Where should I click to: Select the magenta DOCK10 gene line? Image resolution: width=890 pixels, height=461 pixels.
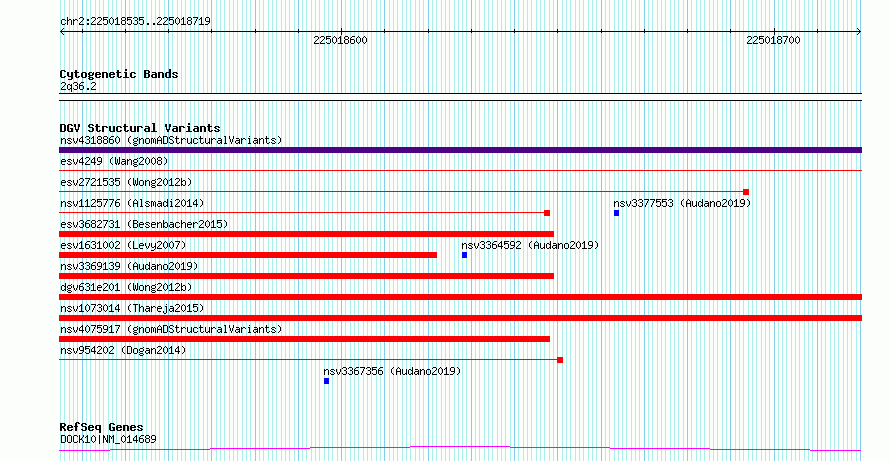pyautogui.click(x=460, y=449)
